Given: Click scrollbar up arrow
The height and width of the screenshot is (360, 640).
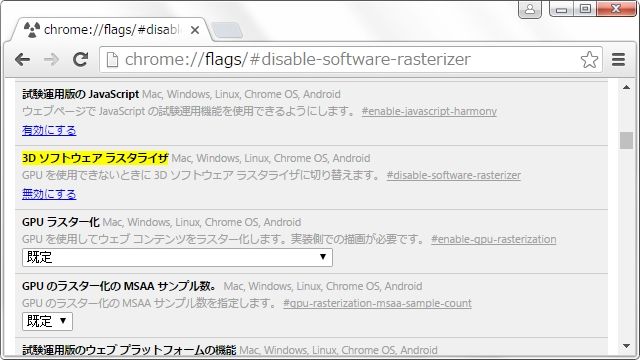Looking at the screenshot, I should click(x=626, y=87).
